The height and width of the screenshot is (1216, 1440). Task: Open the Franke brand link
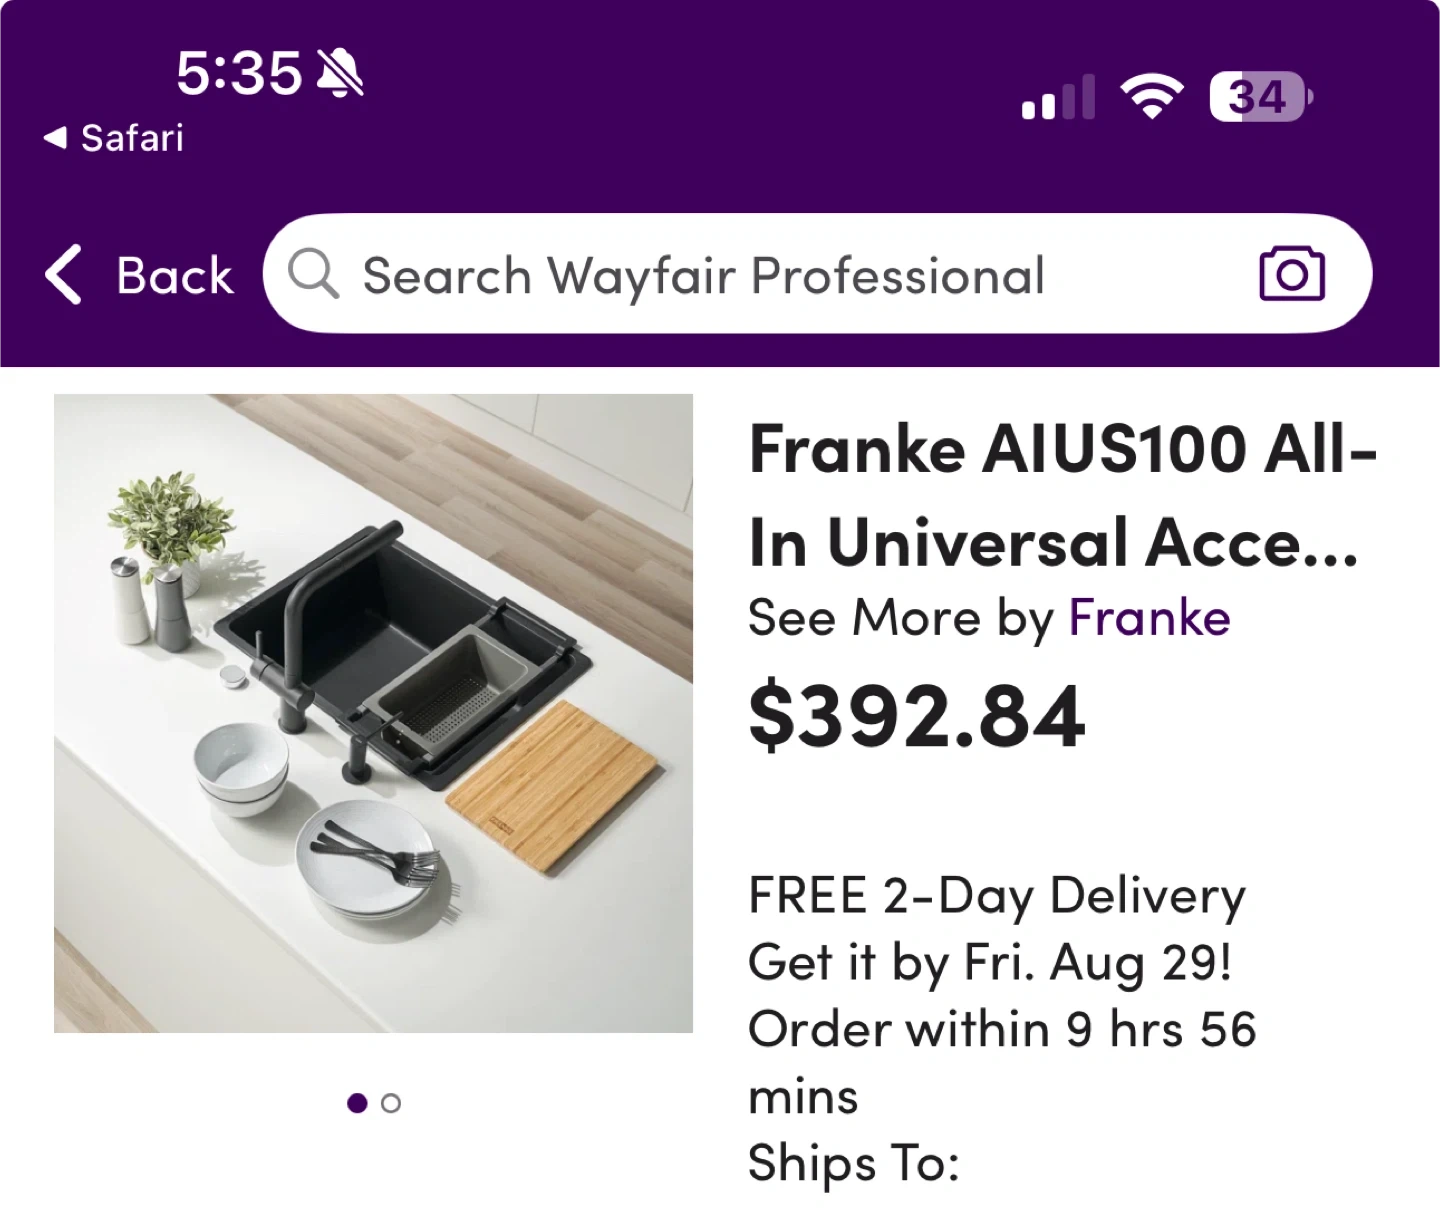[1149, 618]
